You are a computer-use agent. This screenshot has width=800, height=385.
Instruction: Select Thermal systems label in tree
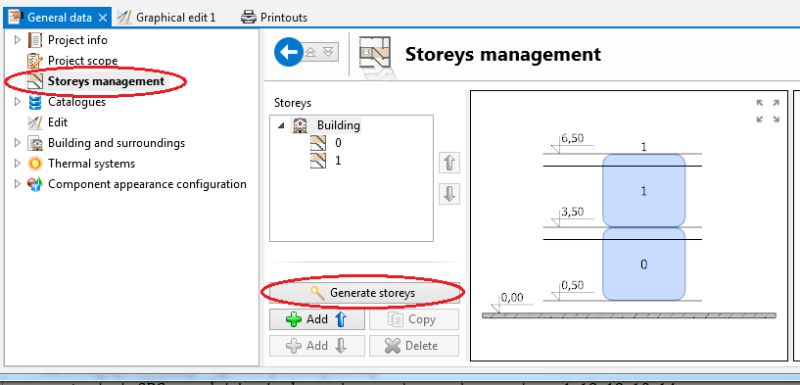click(x=91, y=164)
